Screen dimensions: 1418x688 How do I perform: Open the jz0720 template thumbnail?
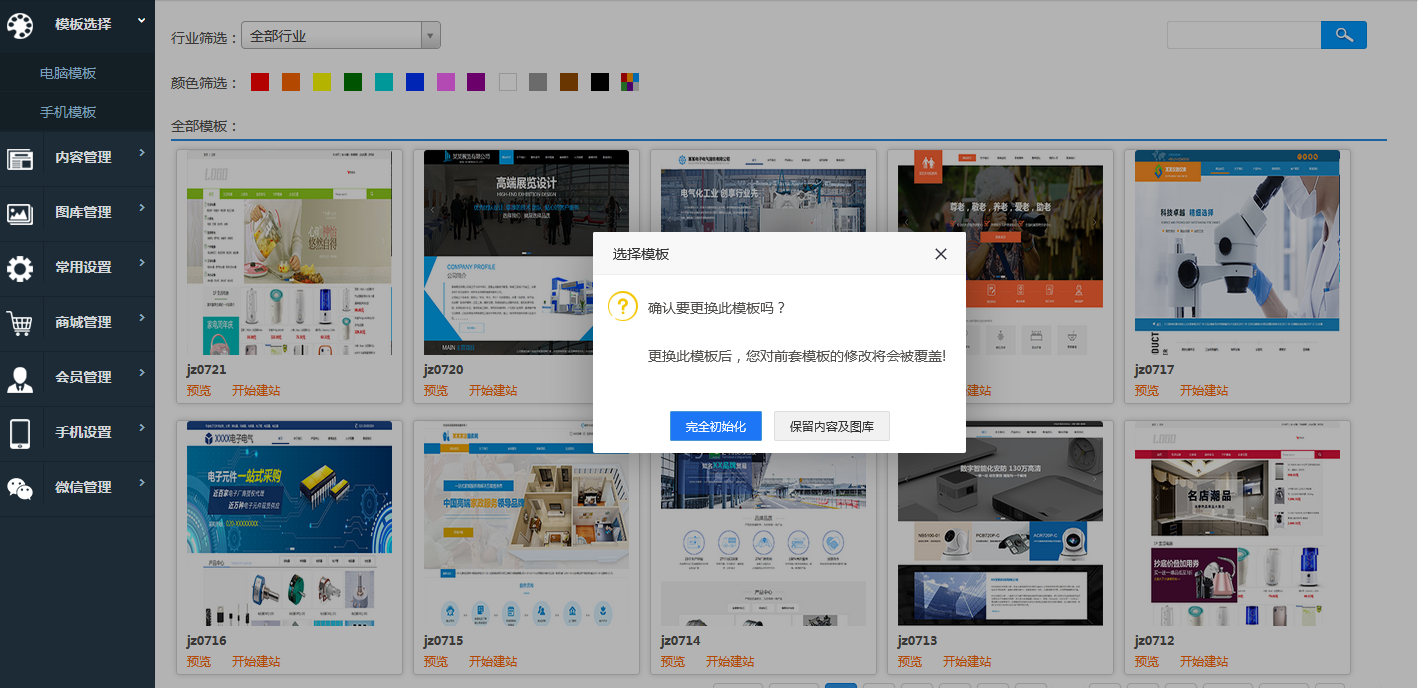point(526,252)
